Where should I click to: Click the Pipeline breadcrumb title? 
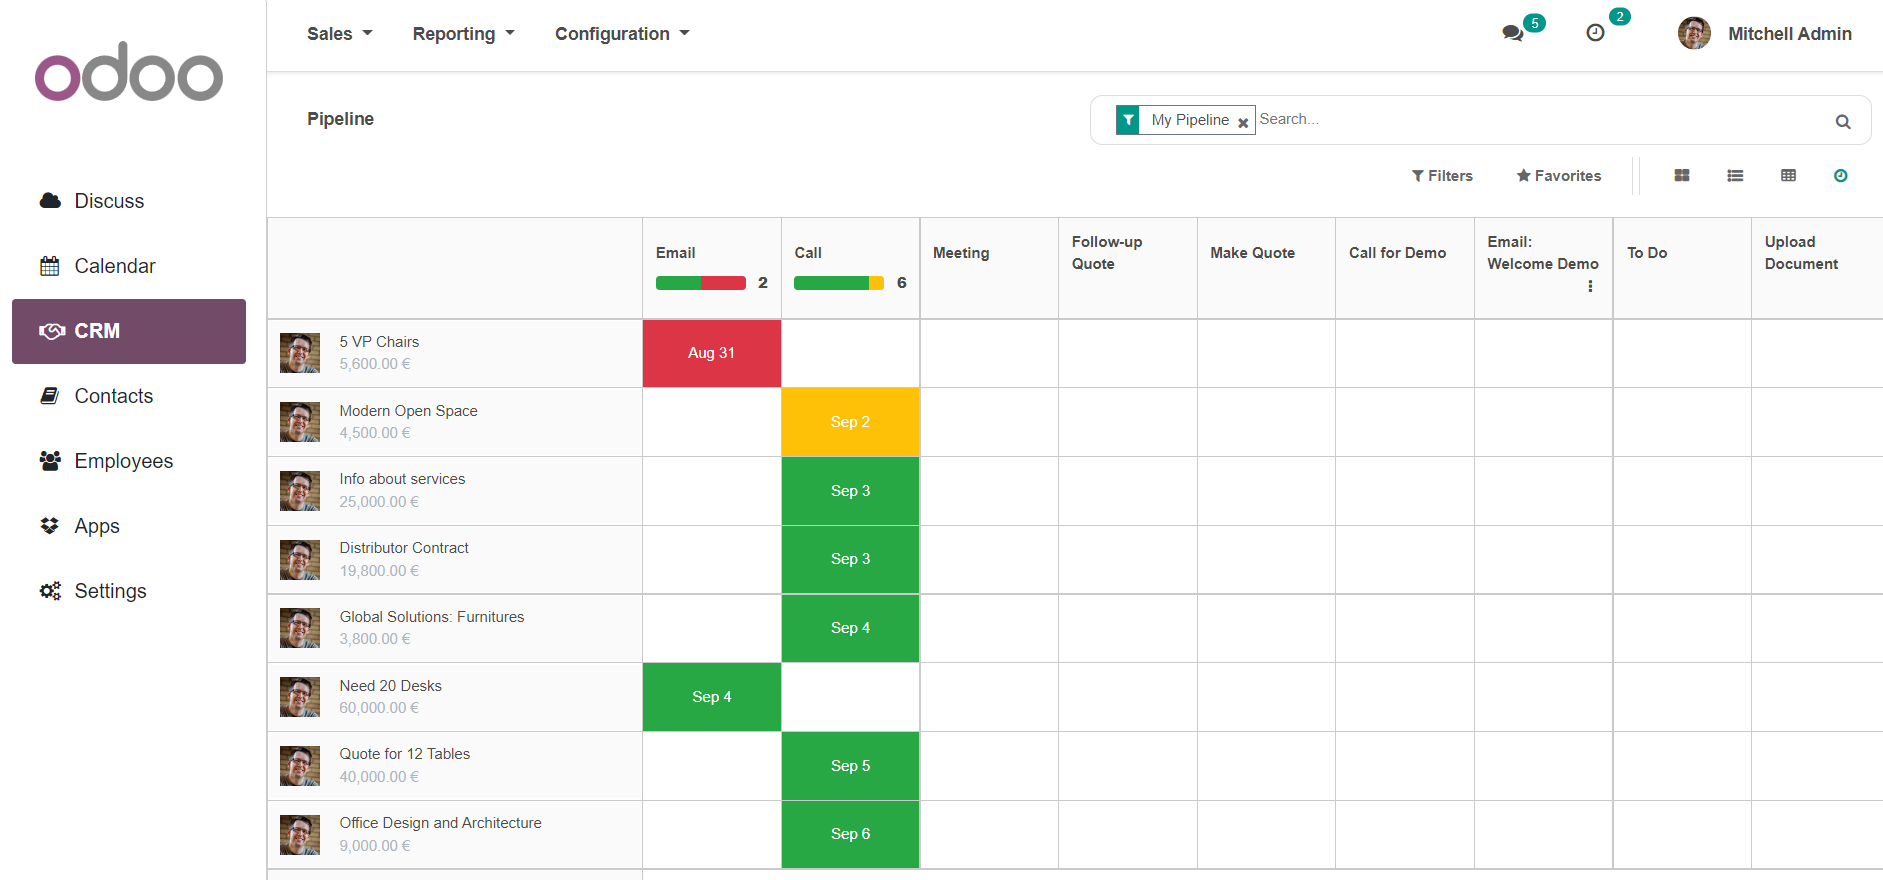coord(340,119)
